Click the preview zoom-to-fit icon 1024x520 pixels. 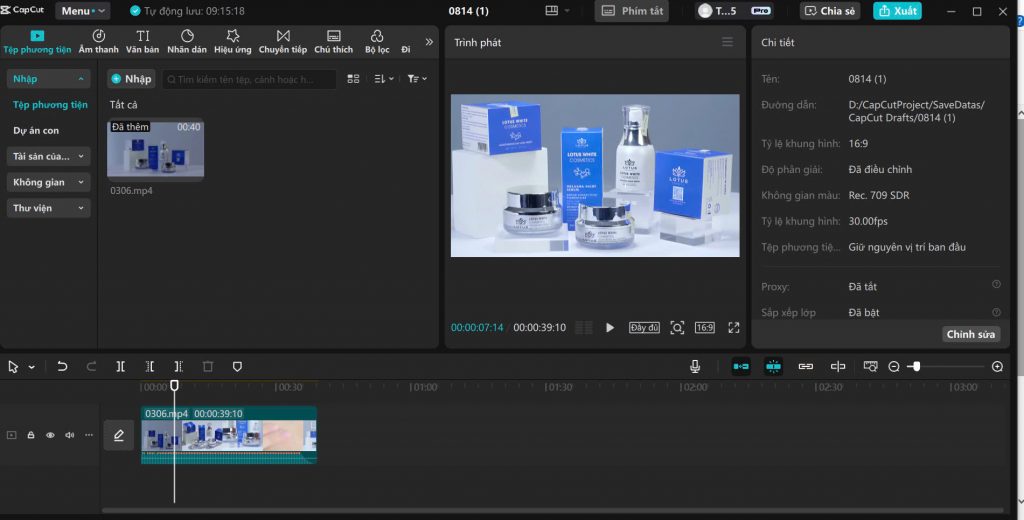point(677,328)
